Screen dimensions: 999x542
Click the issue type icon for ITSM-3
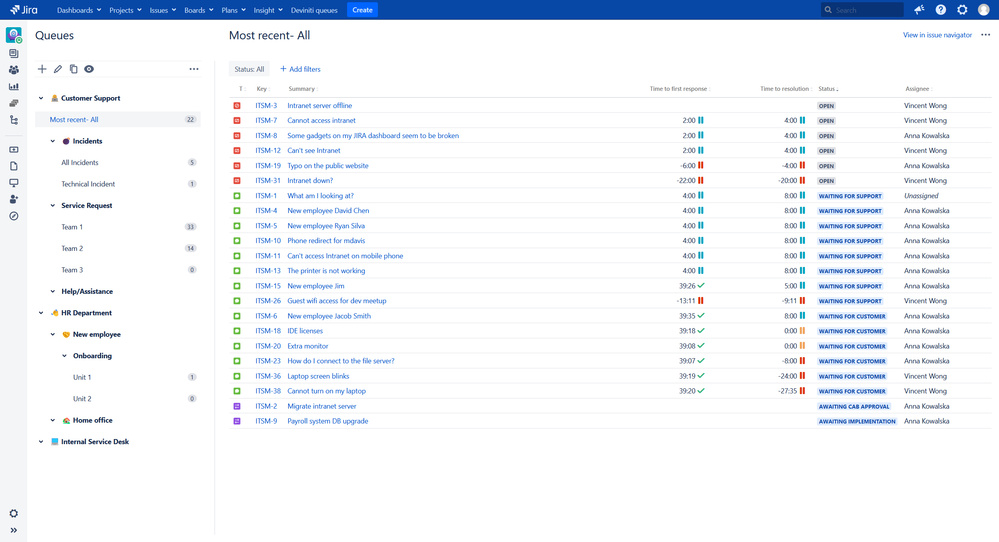pyautogui.click(x=237, y=106)
